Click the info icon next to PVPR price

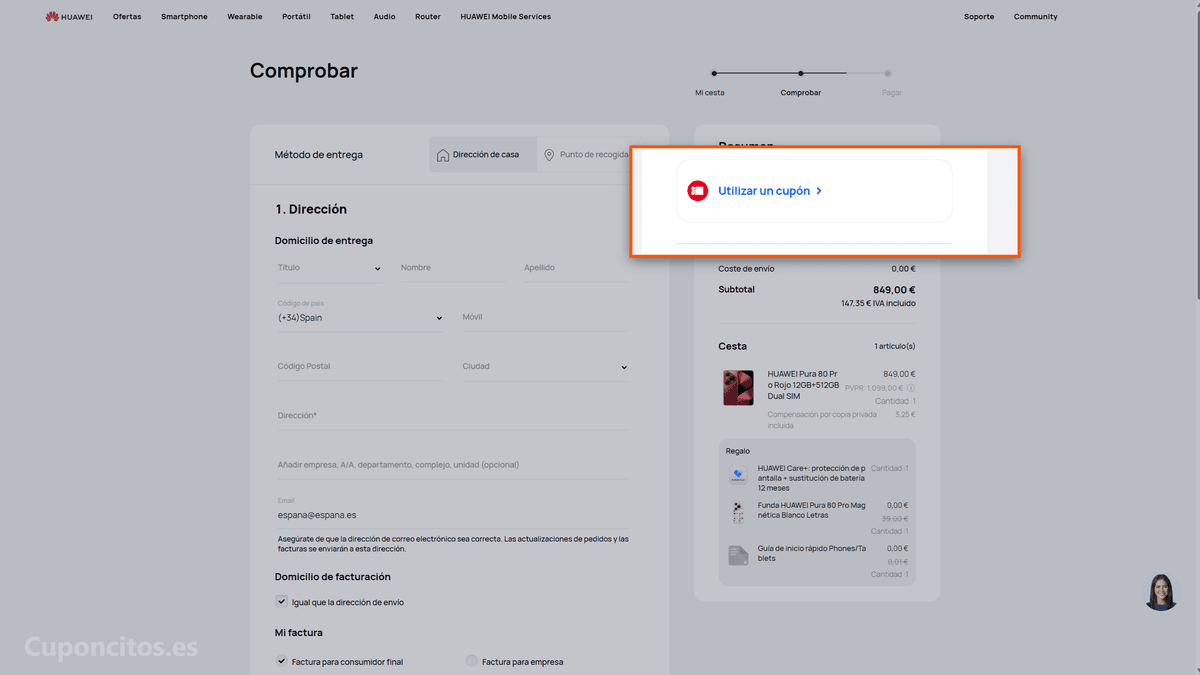tap(911, 388)
